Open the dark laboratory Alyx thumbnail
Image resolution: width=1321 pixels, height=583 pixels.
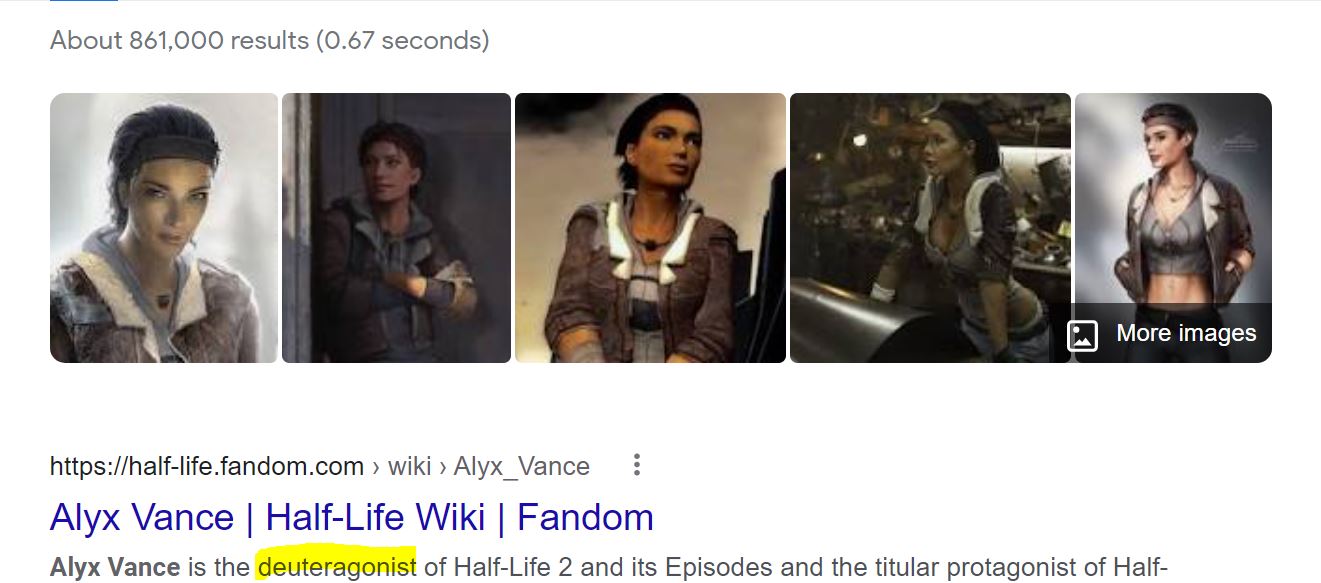tap(930, 228)
